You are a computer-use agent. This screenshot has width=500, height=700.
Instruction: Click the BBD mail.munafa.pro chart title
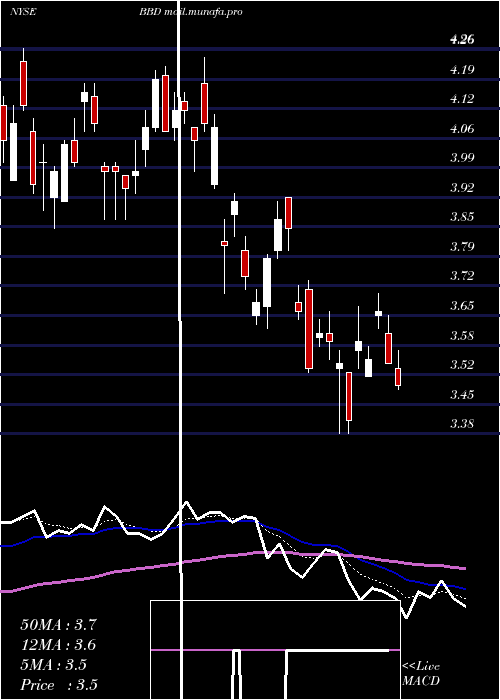[x=191, y=12]
